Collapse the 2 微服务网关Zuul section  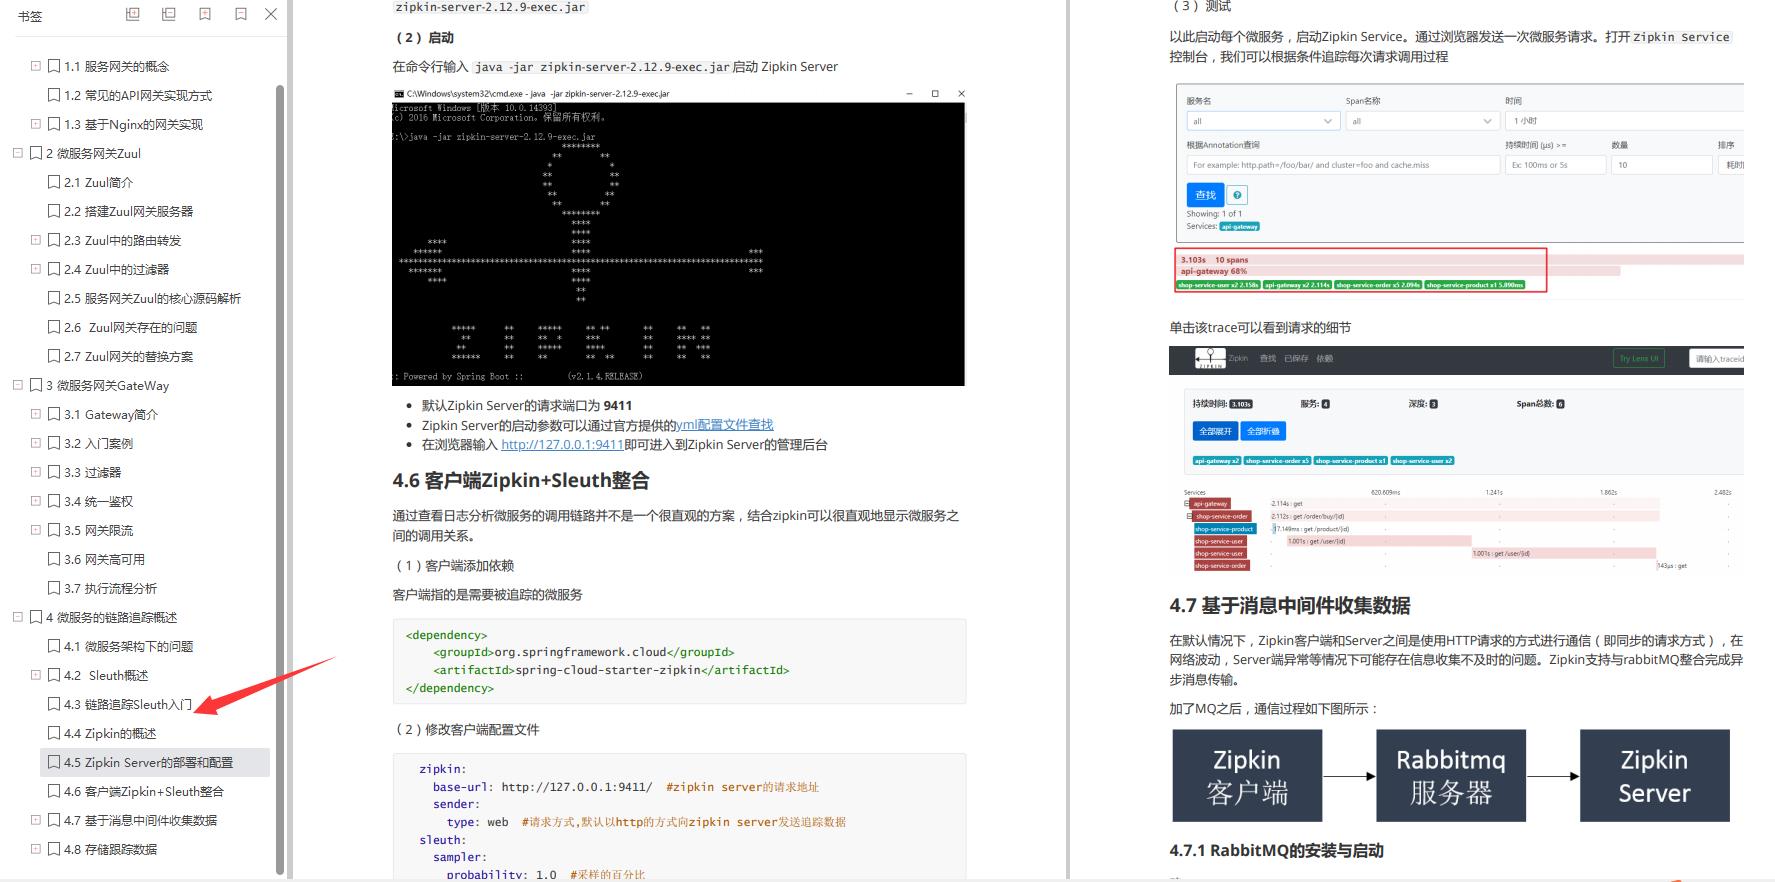pos(18,153)
